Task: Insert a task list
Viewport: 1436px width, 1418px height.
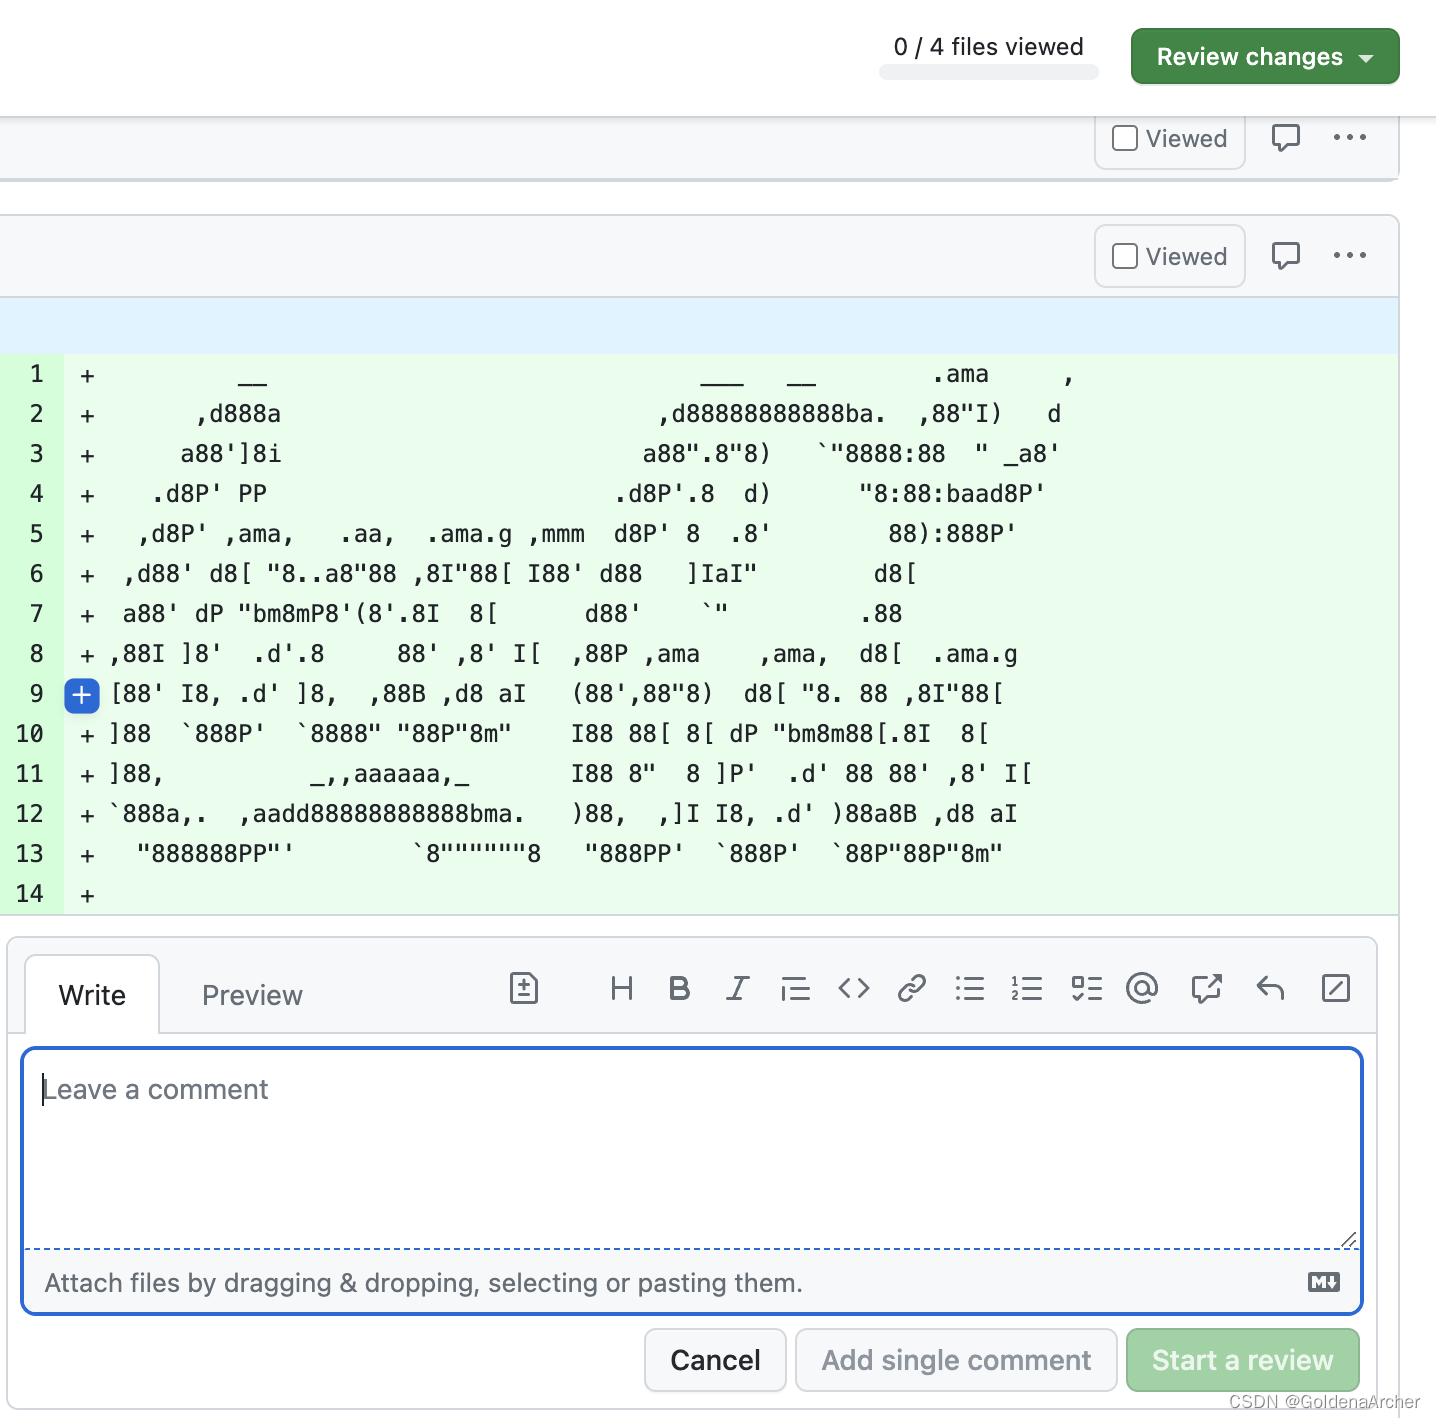Action: [1086, 989]
